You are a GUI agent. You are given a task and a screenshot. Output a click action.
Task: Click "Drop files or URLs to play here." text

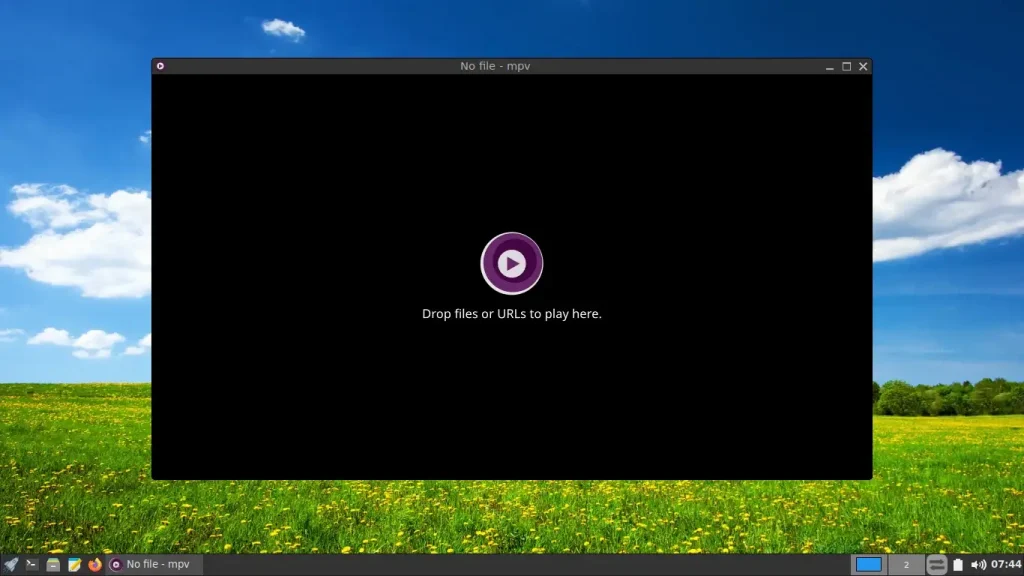511,313
